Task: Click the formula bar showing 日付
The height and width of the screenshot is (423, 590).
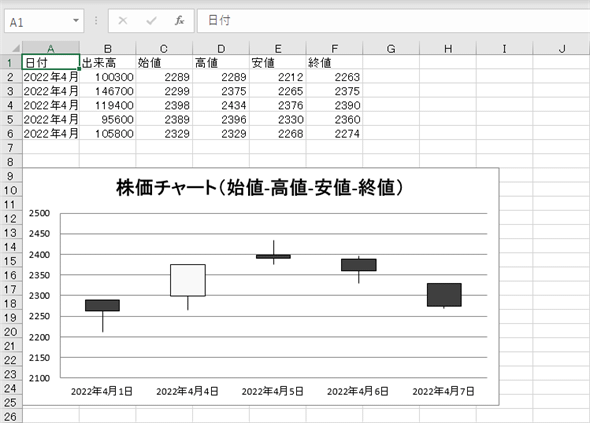Action: click(394, 21)
